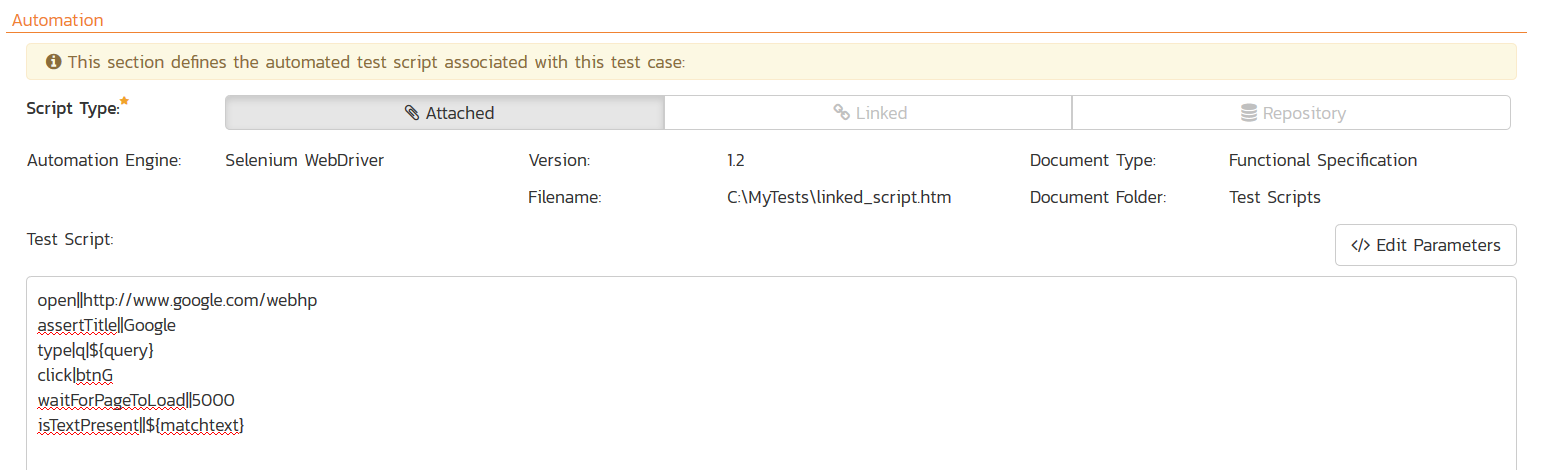Switch script type to Repository
1546x470 pixels.
[1291, 113]
